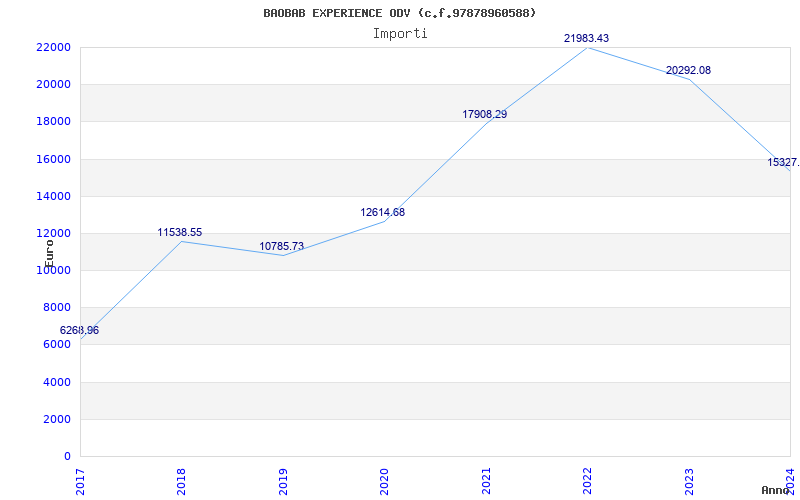Click data label 12614.68
This screenshot has width=800, height=500.
point(383,212)
